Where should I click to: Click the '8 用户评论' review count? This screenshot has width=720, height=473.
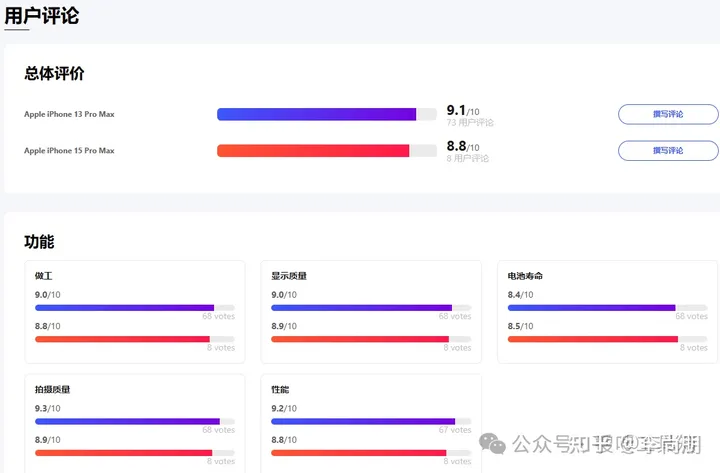[x=467, y=158]
